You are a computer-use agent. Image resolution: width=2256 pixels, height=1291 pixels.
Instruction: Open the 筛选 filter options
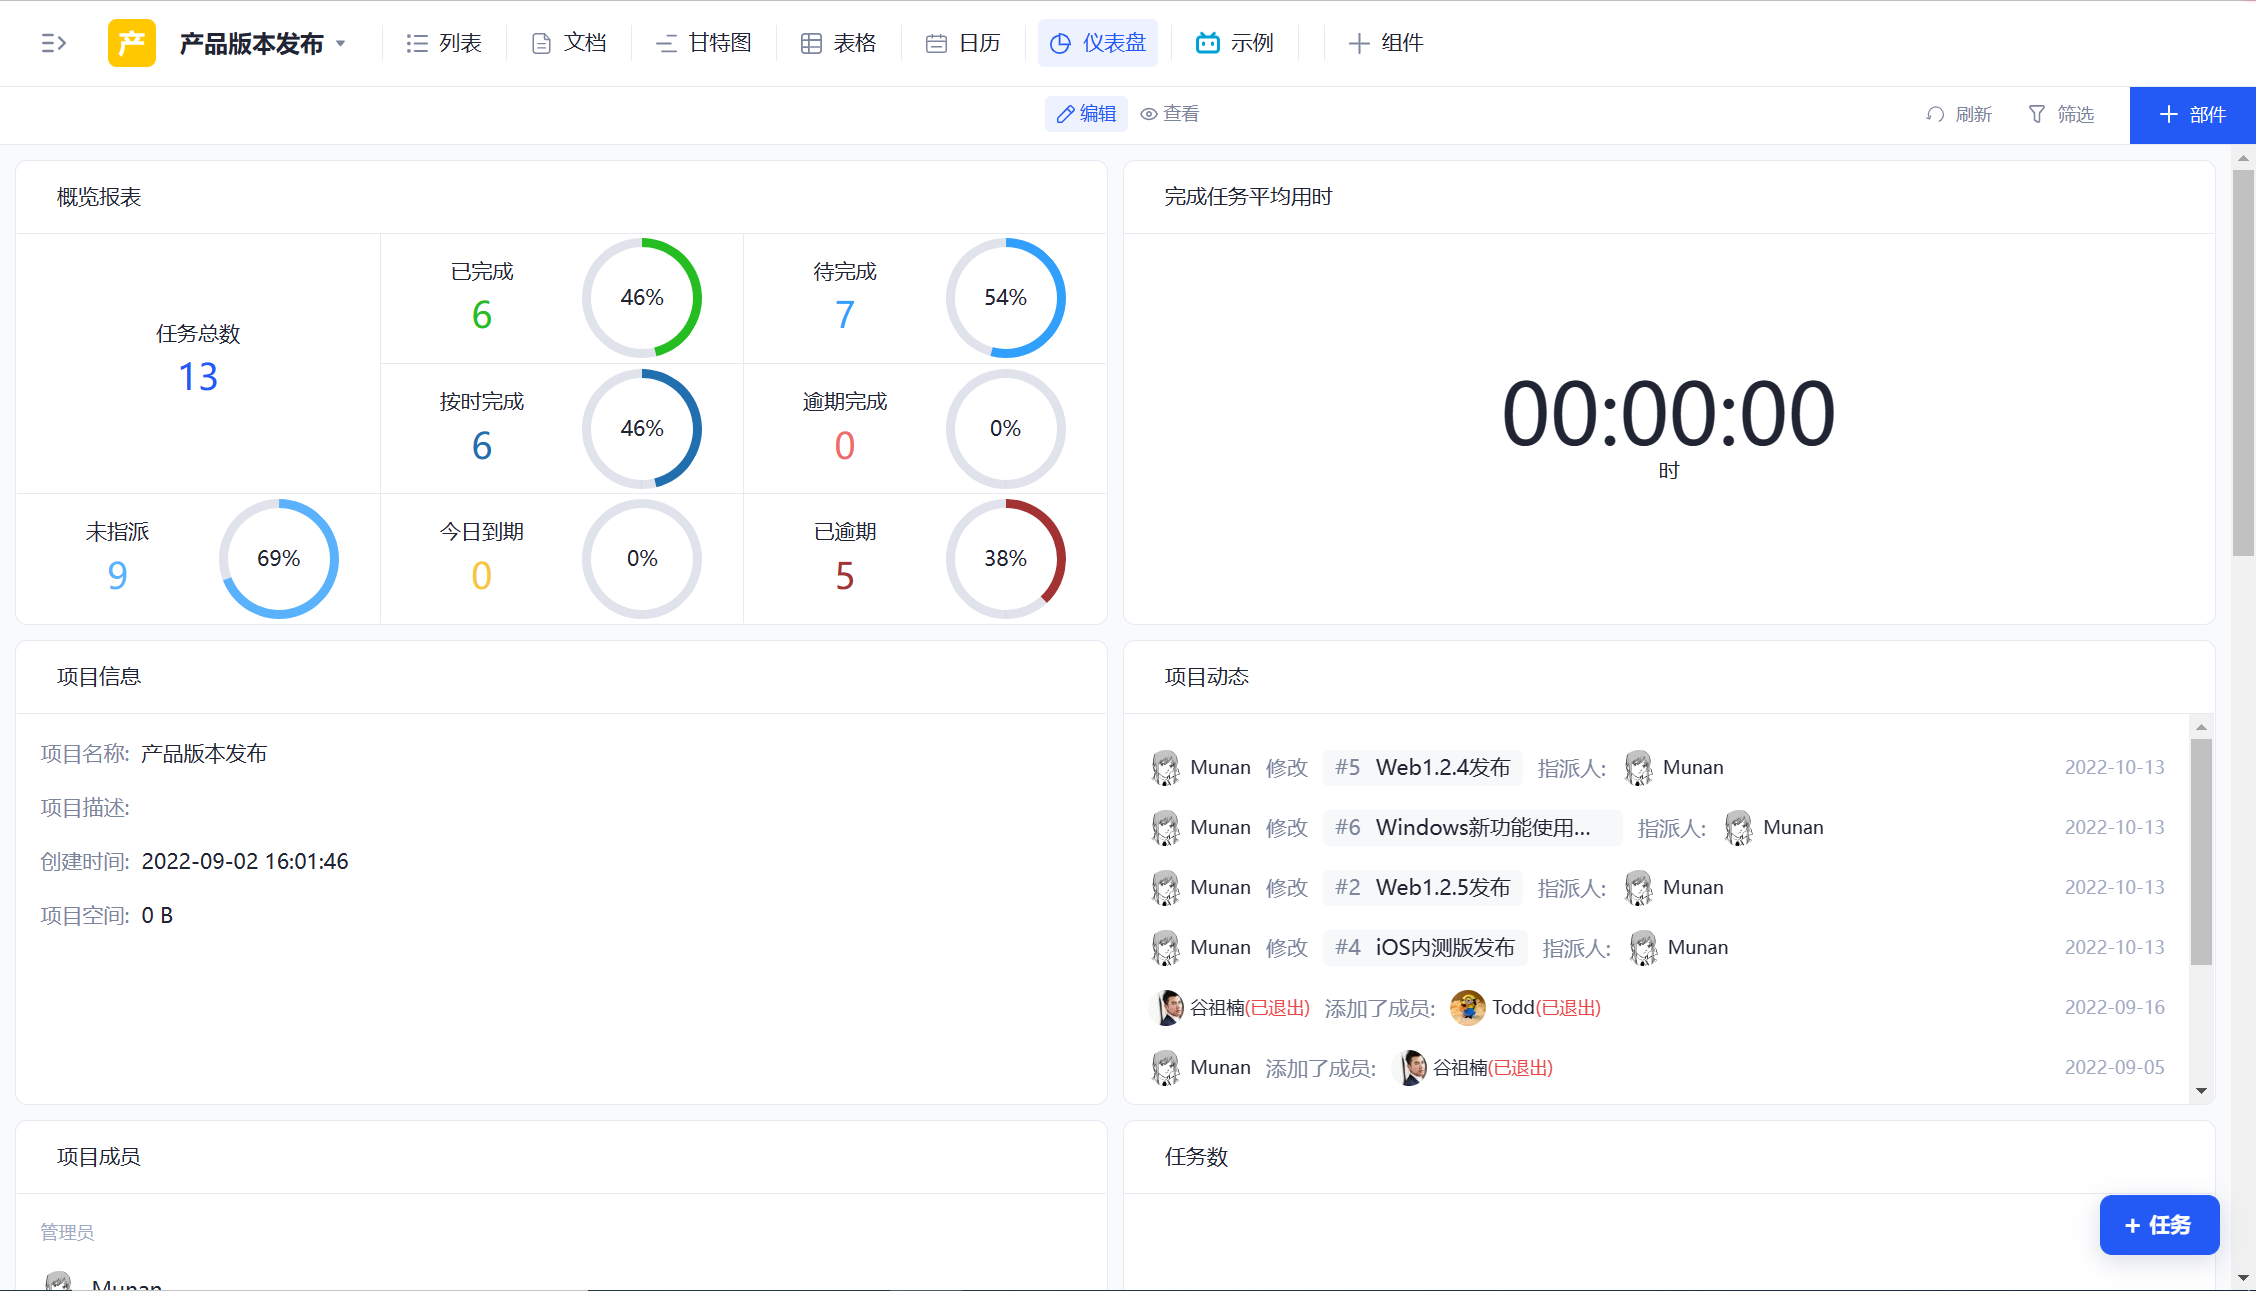point(2061,114)
